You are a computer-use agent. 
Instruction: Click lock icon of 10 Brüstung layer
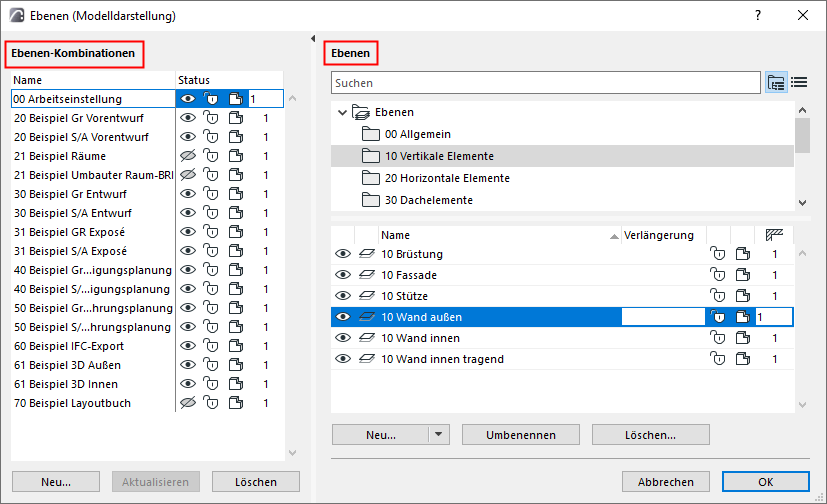715,254
